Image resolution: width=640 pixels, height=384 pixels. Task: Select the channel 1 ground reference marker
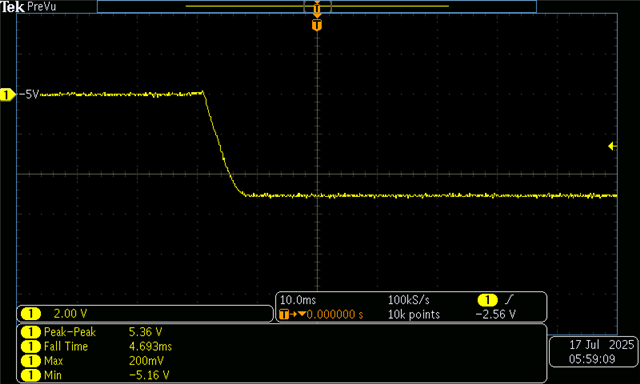pyautogui.click(x=7, y=95)
